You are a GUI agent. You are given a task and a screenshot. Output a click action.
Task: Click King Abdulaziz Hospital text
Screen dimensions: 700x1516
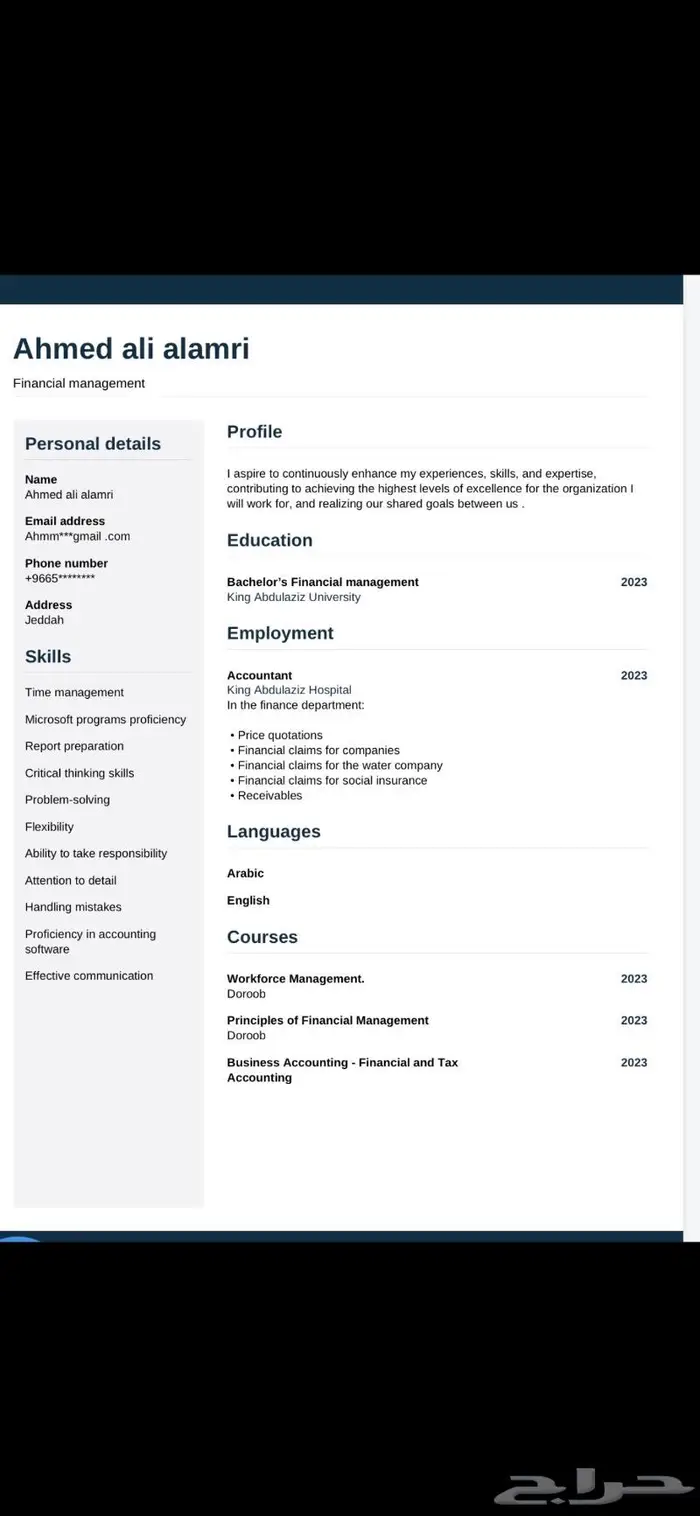(289, 690)
